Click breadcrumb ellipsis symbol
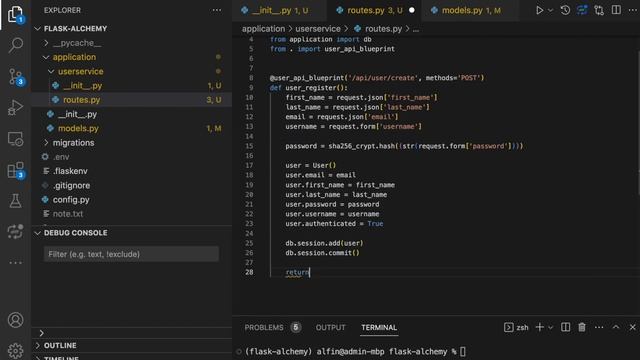The width and height of the screenshot is (640, 360). 416,29
